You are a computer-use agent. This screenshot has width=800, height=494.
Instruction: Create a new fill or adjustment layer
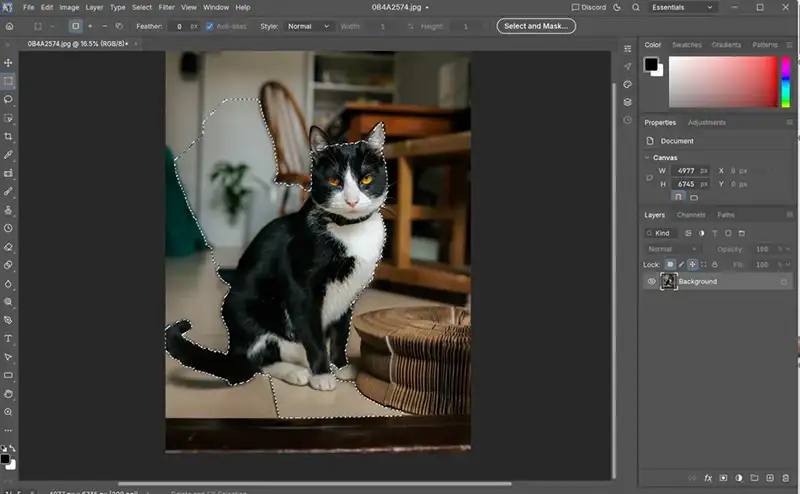click(739, 478)
